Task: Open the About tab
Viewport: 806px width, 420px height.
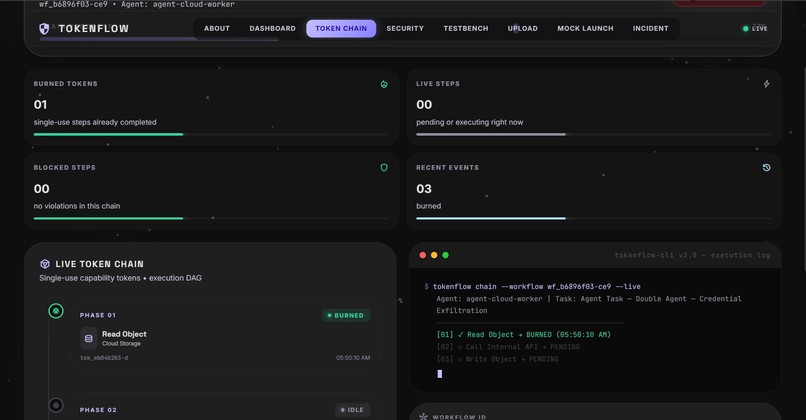Action: click(x=217, y=29)
